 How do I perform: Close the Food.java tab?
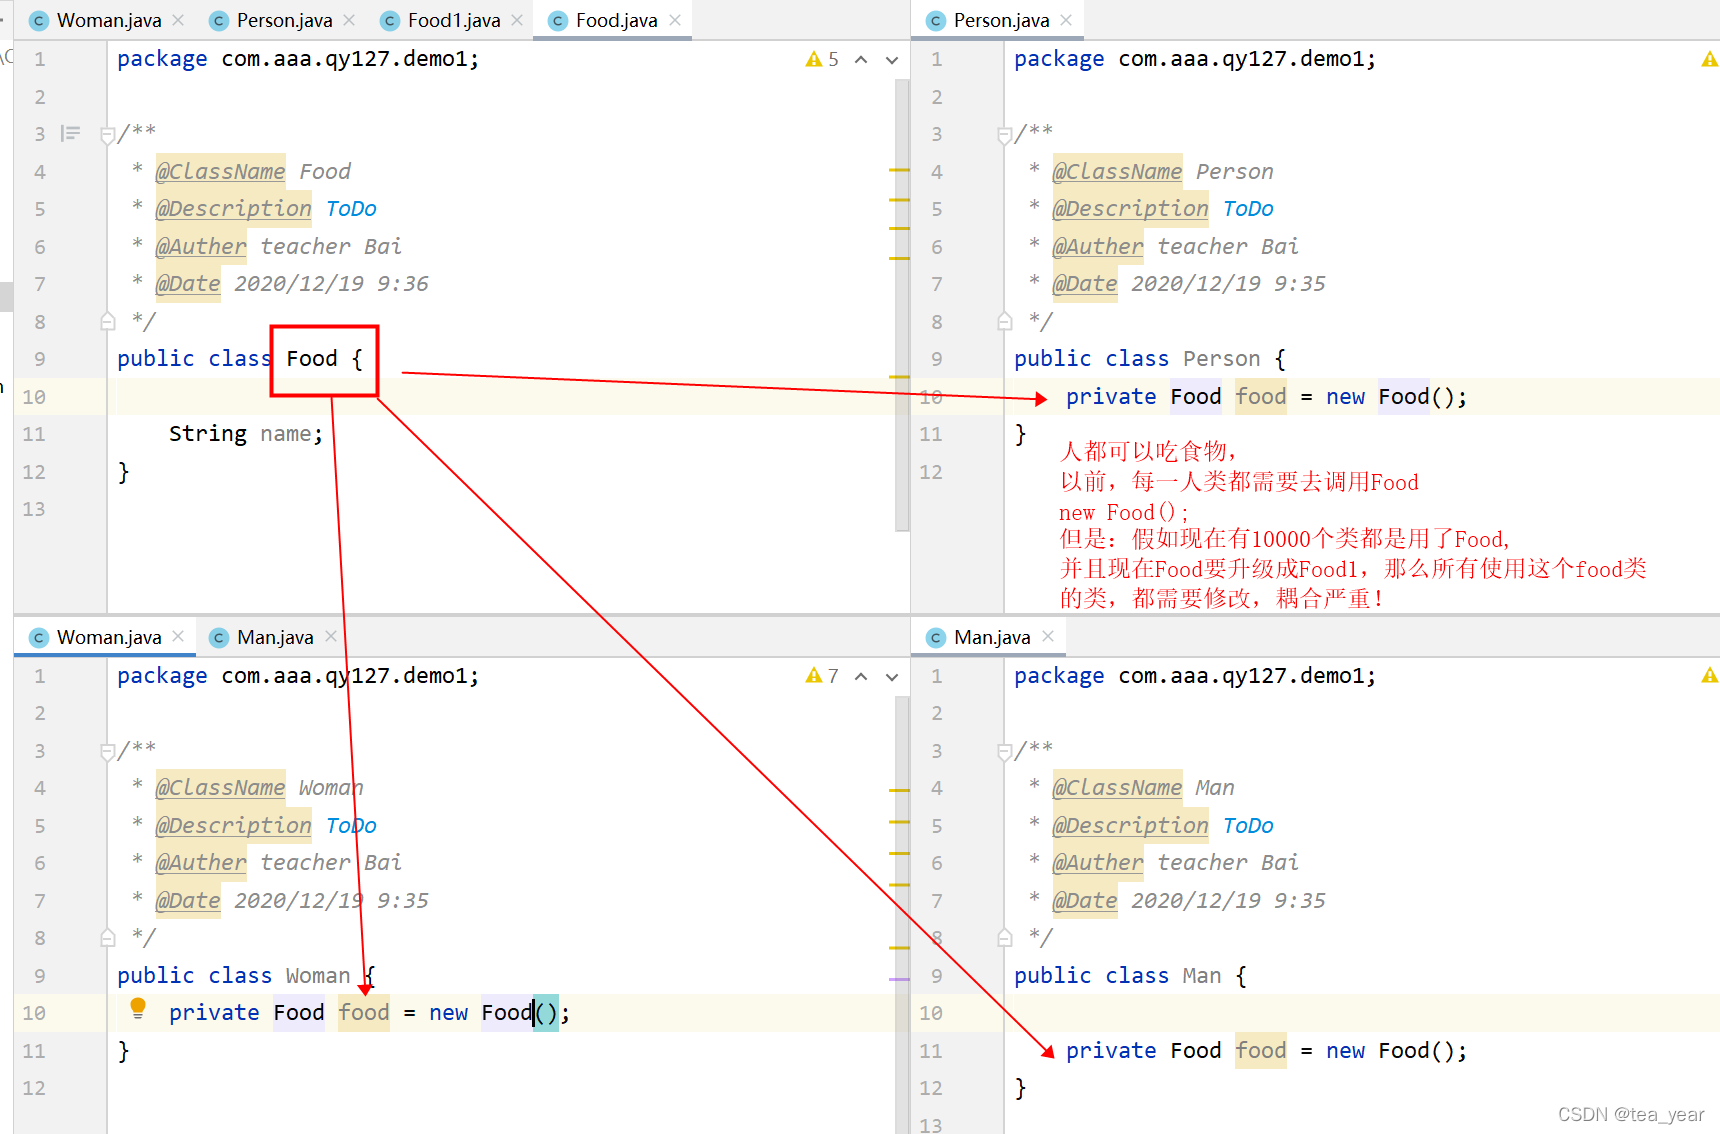pos(675,20)
